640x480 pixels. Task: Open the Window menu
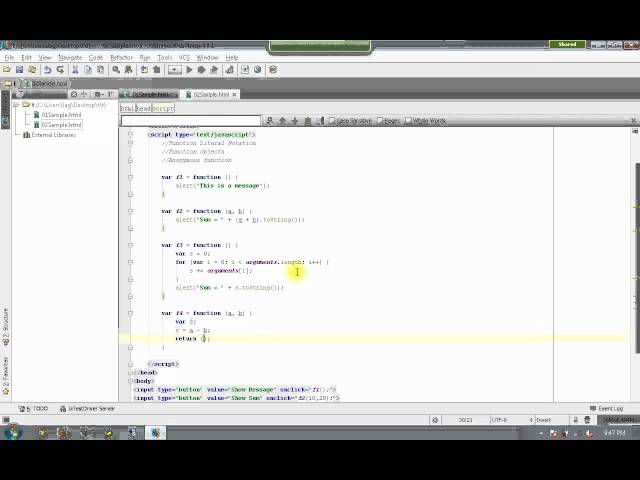(207, 58)
